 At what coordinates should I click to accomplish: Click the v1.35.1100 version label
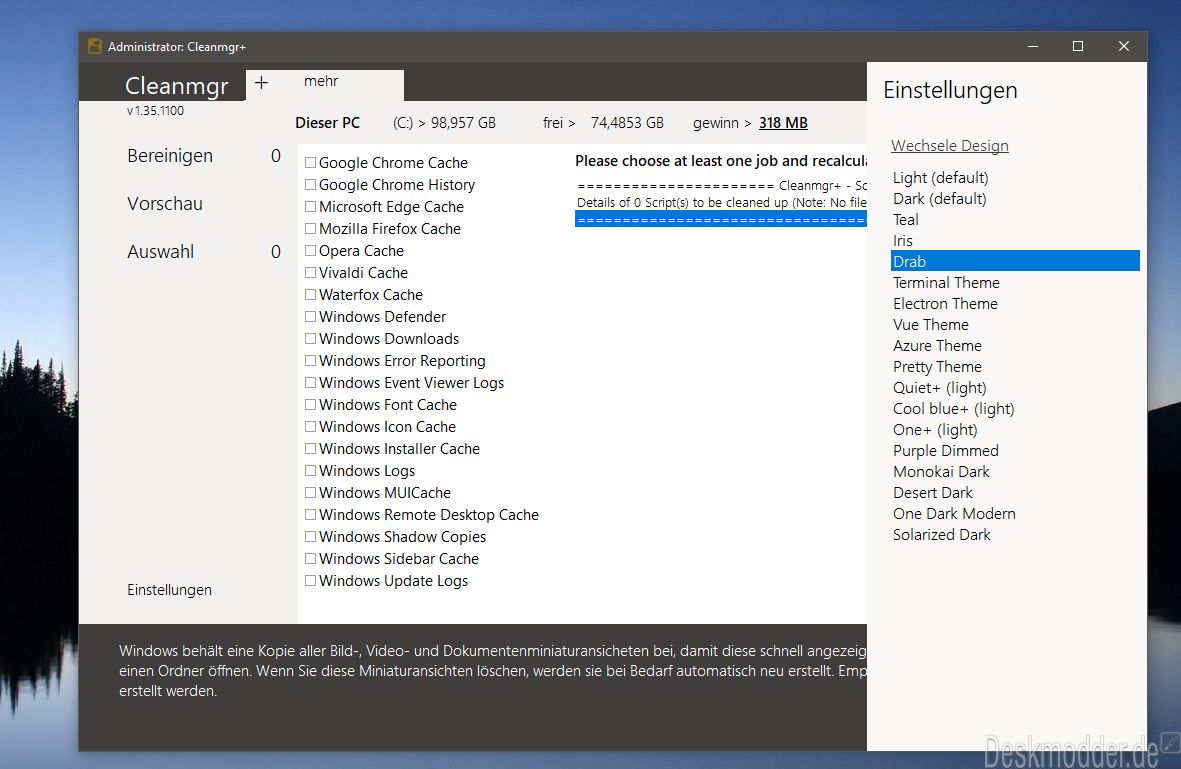[155, 111]
